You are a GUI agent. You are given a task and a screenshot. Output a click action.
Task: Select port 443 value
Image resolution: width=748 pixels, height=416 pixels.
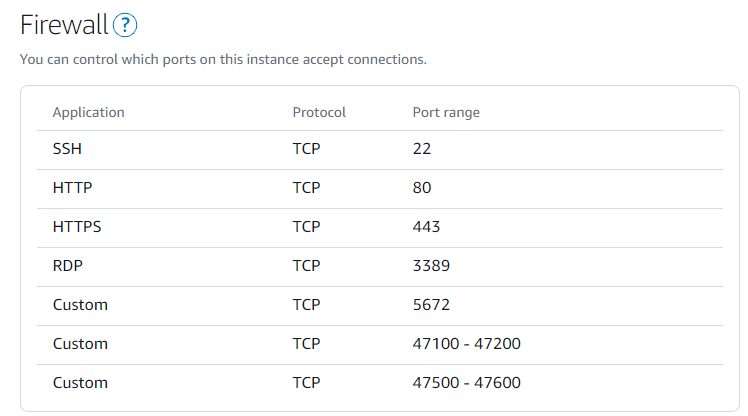[x=426, y=226]
